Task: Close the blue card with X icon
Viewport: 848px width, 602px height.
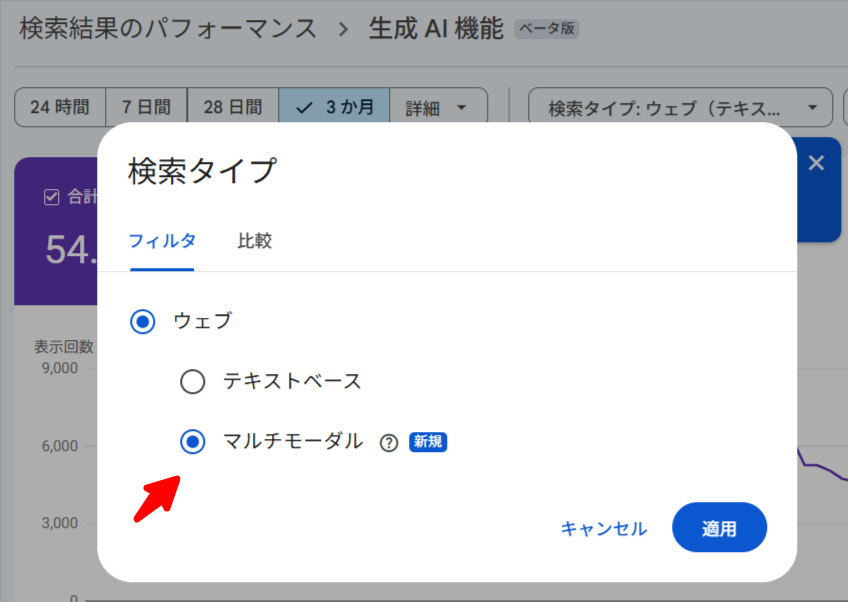Action: point(816,163)
